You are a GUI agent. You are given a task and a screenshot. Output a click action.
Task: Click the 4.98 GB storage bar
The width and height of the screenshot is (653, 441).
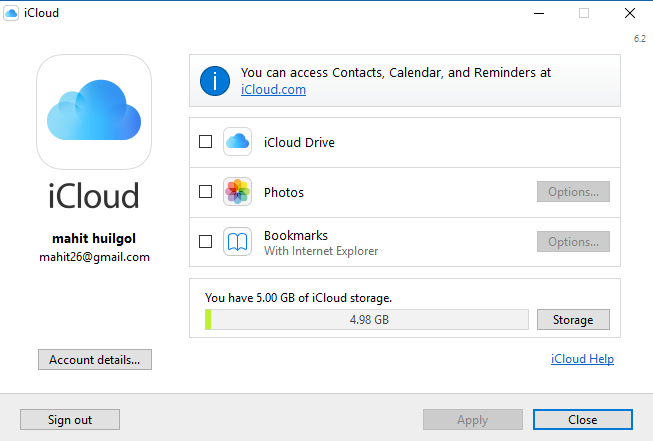pyautogui.click(x=368, y=320)
